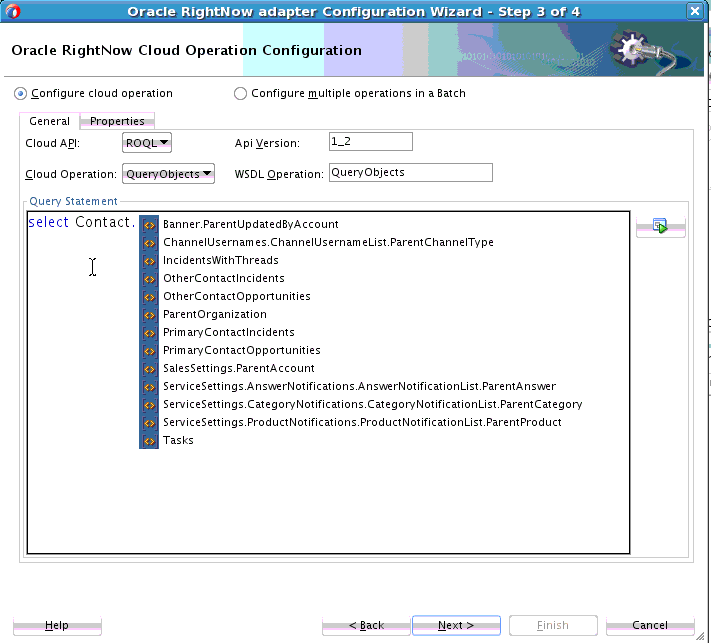Choose PrimaryContactOpportunities suggestion
The height and width of the screenshot is (643, 711).
242,351
